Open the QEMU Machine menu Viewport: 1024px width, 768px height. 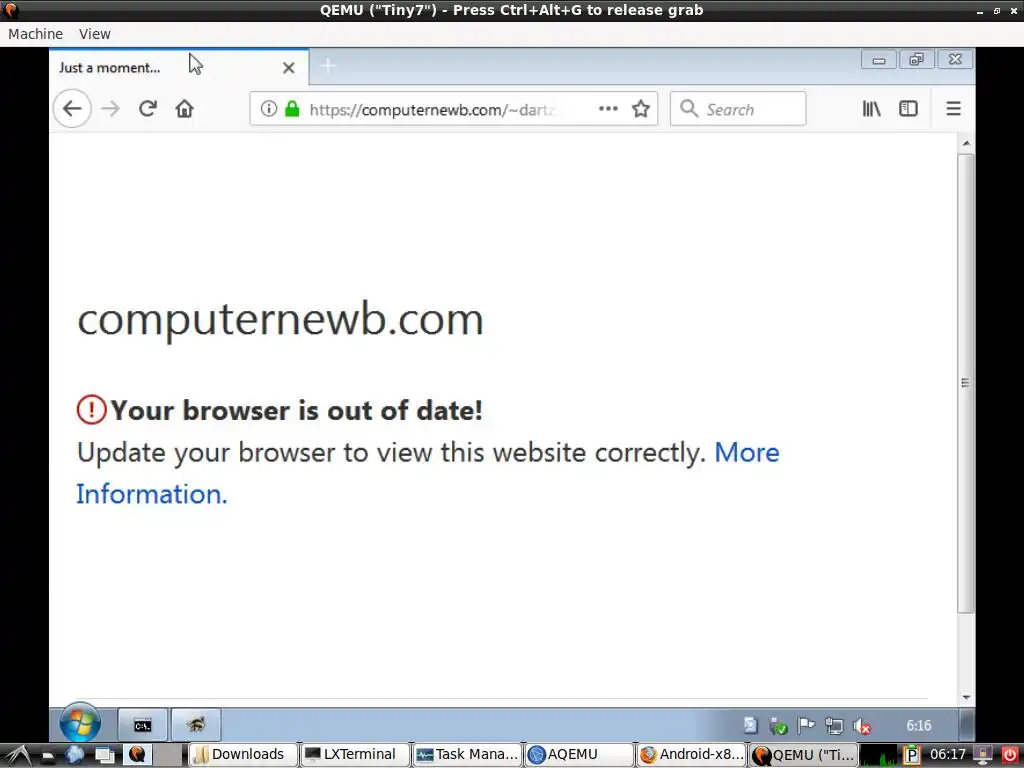click(35, 34)
